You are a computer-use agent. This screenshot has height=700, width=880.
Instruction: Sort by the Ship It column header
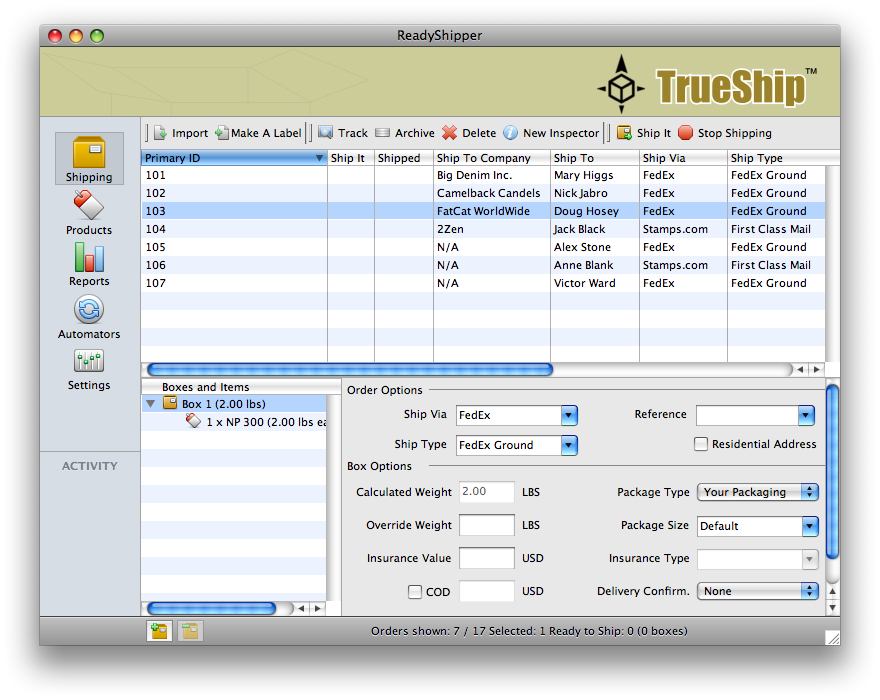(x=351, y=158)
